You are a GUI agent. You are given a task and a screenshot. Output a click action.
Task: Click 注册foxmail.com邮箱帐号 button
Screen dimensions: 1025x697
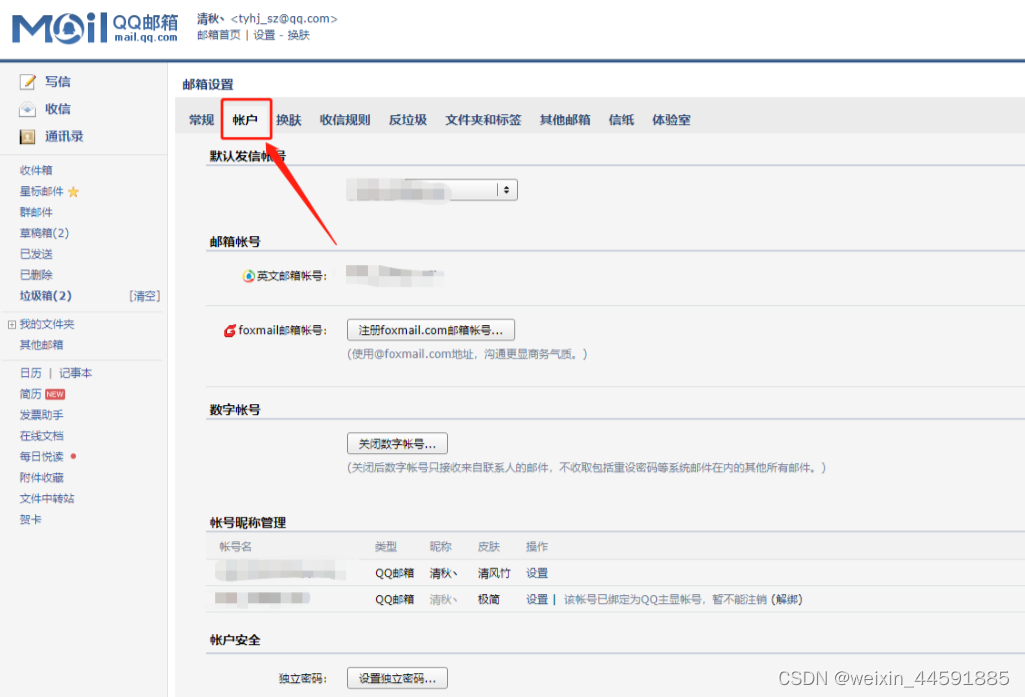click(430, 329)
